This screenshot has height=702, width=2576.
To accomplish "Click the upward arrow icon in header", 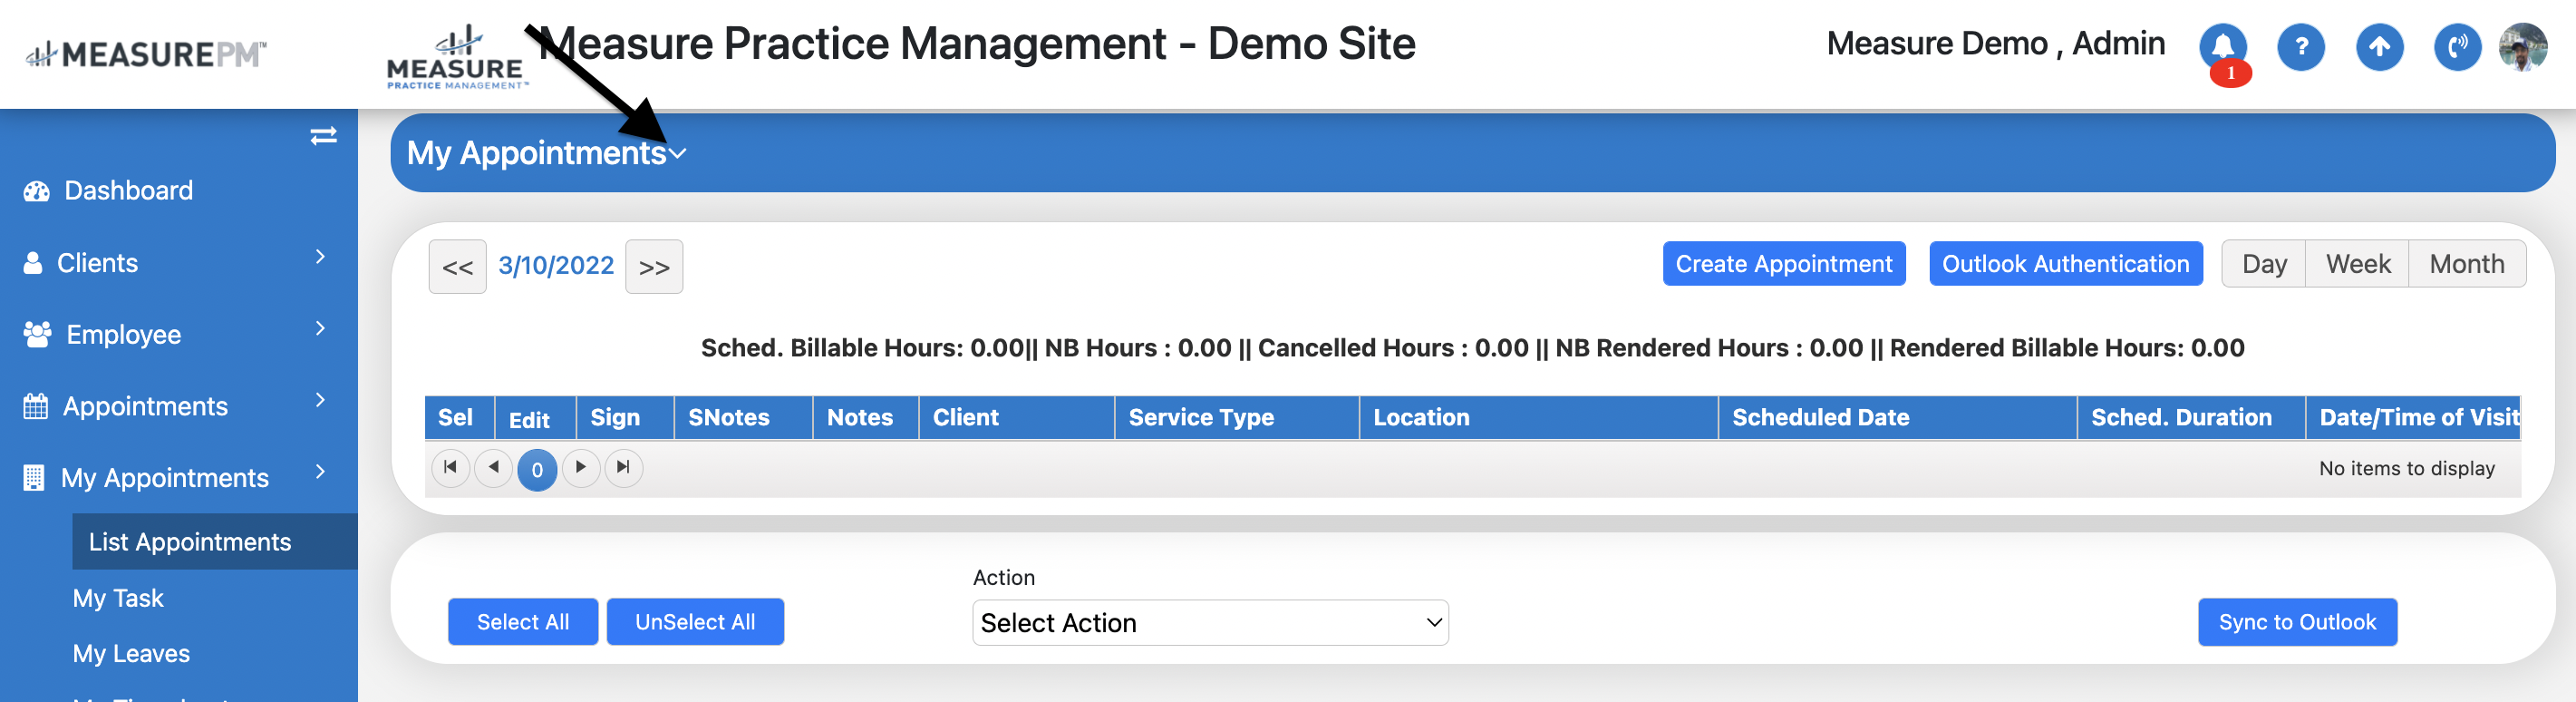I will click(2379, 47).
